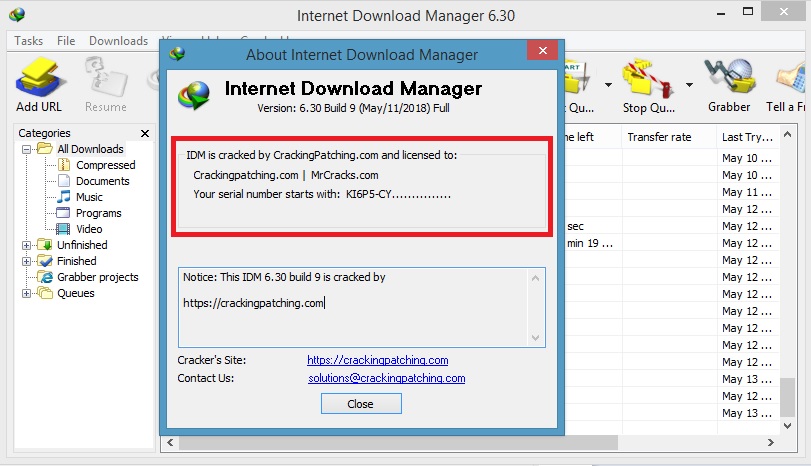Click horizontal scrollbar left arrow
Screen dimensions: 811x466
[x=170, y=442]
